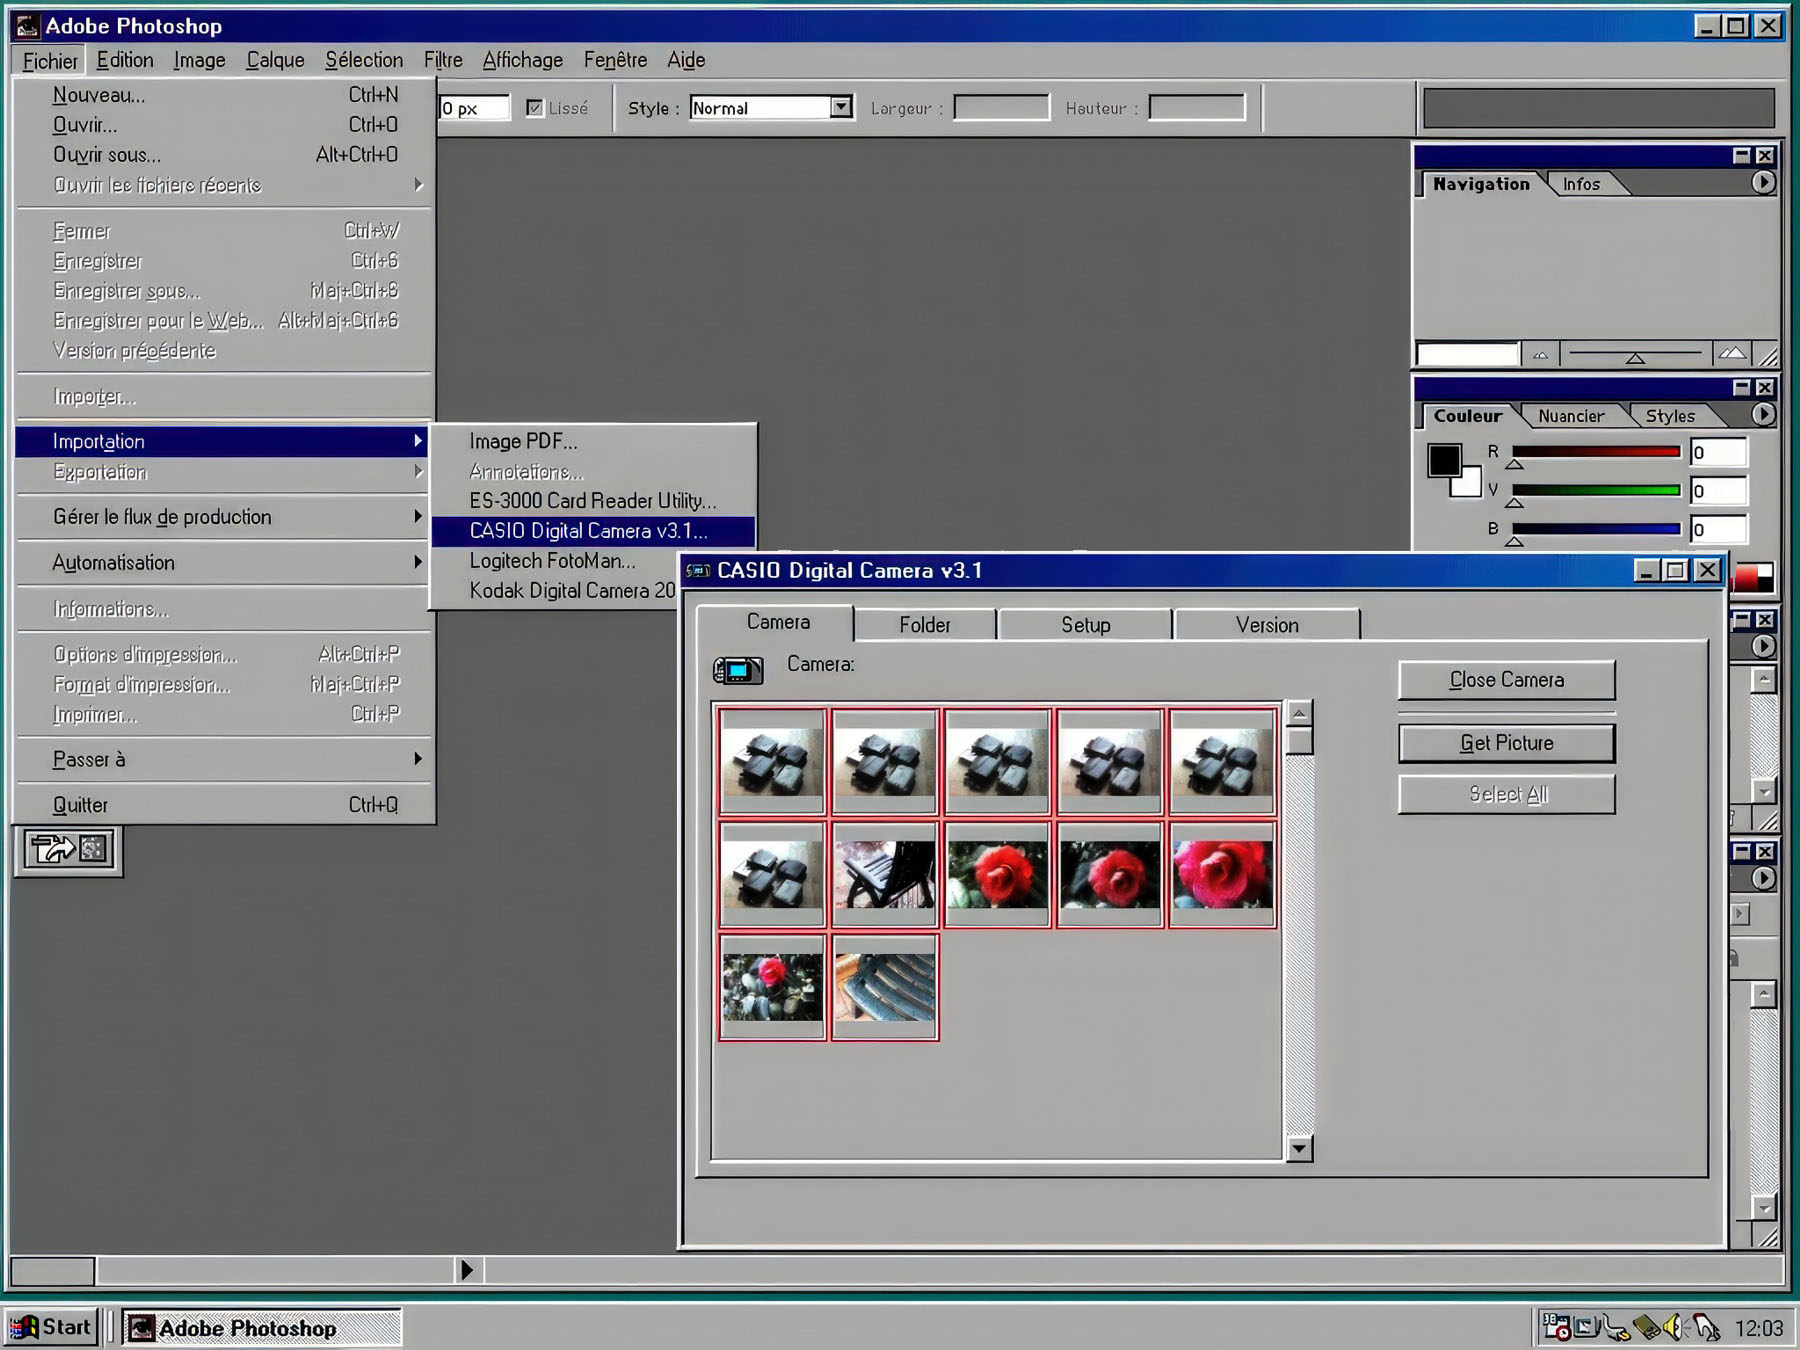Open the Filtre menu
This screenshot has height=1350, width=1800.
coord(443,60)
